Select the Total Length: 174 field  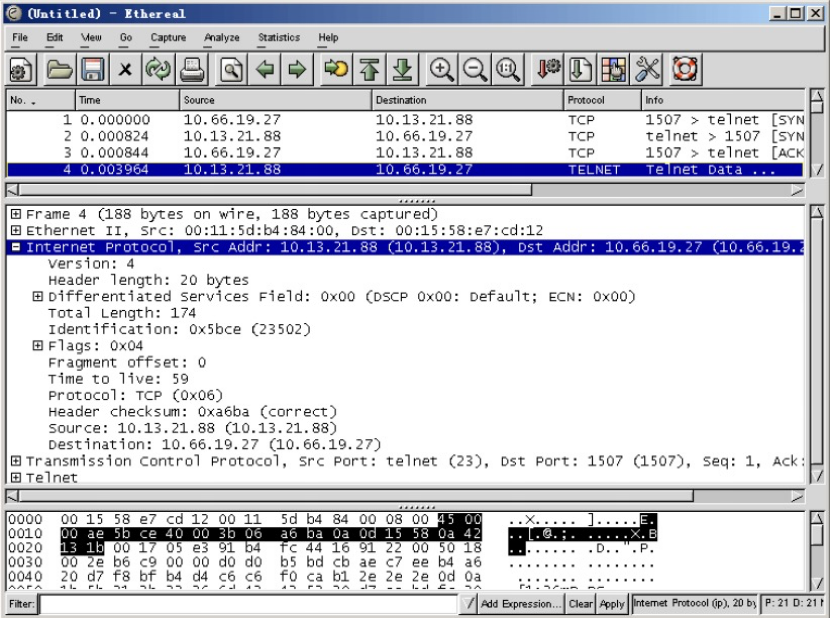122,312
